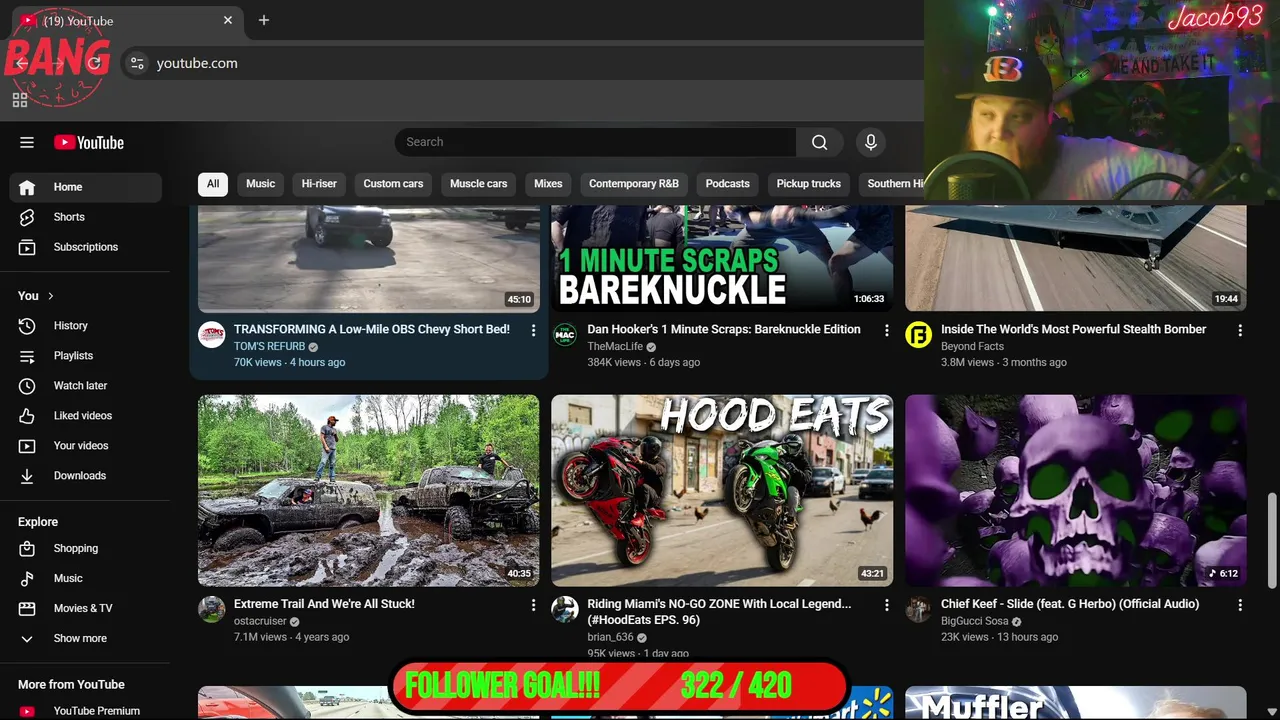Click the YouTube search input field

tap(595, 142)
